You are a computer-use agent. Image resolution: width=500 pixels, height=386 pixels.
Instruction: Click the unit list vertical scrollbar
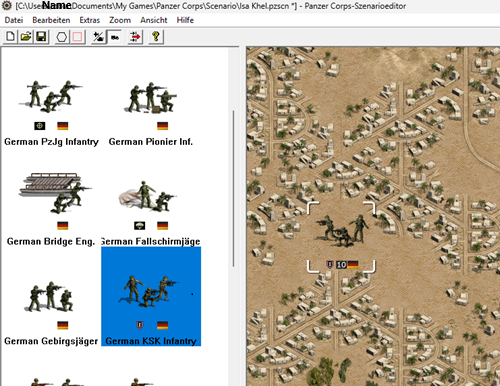233,188
